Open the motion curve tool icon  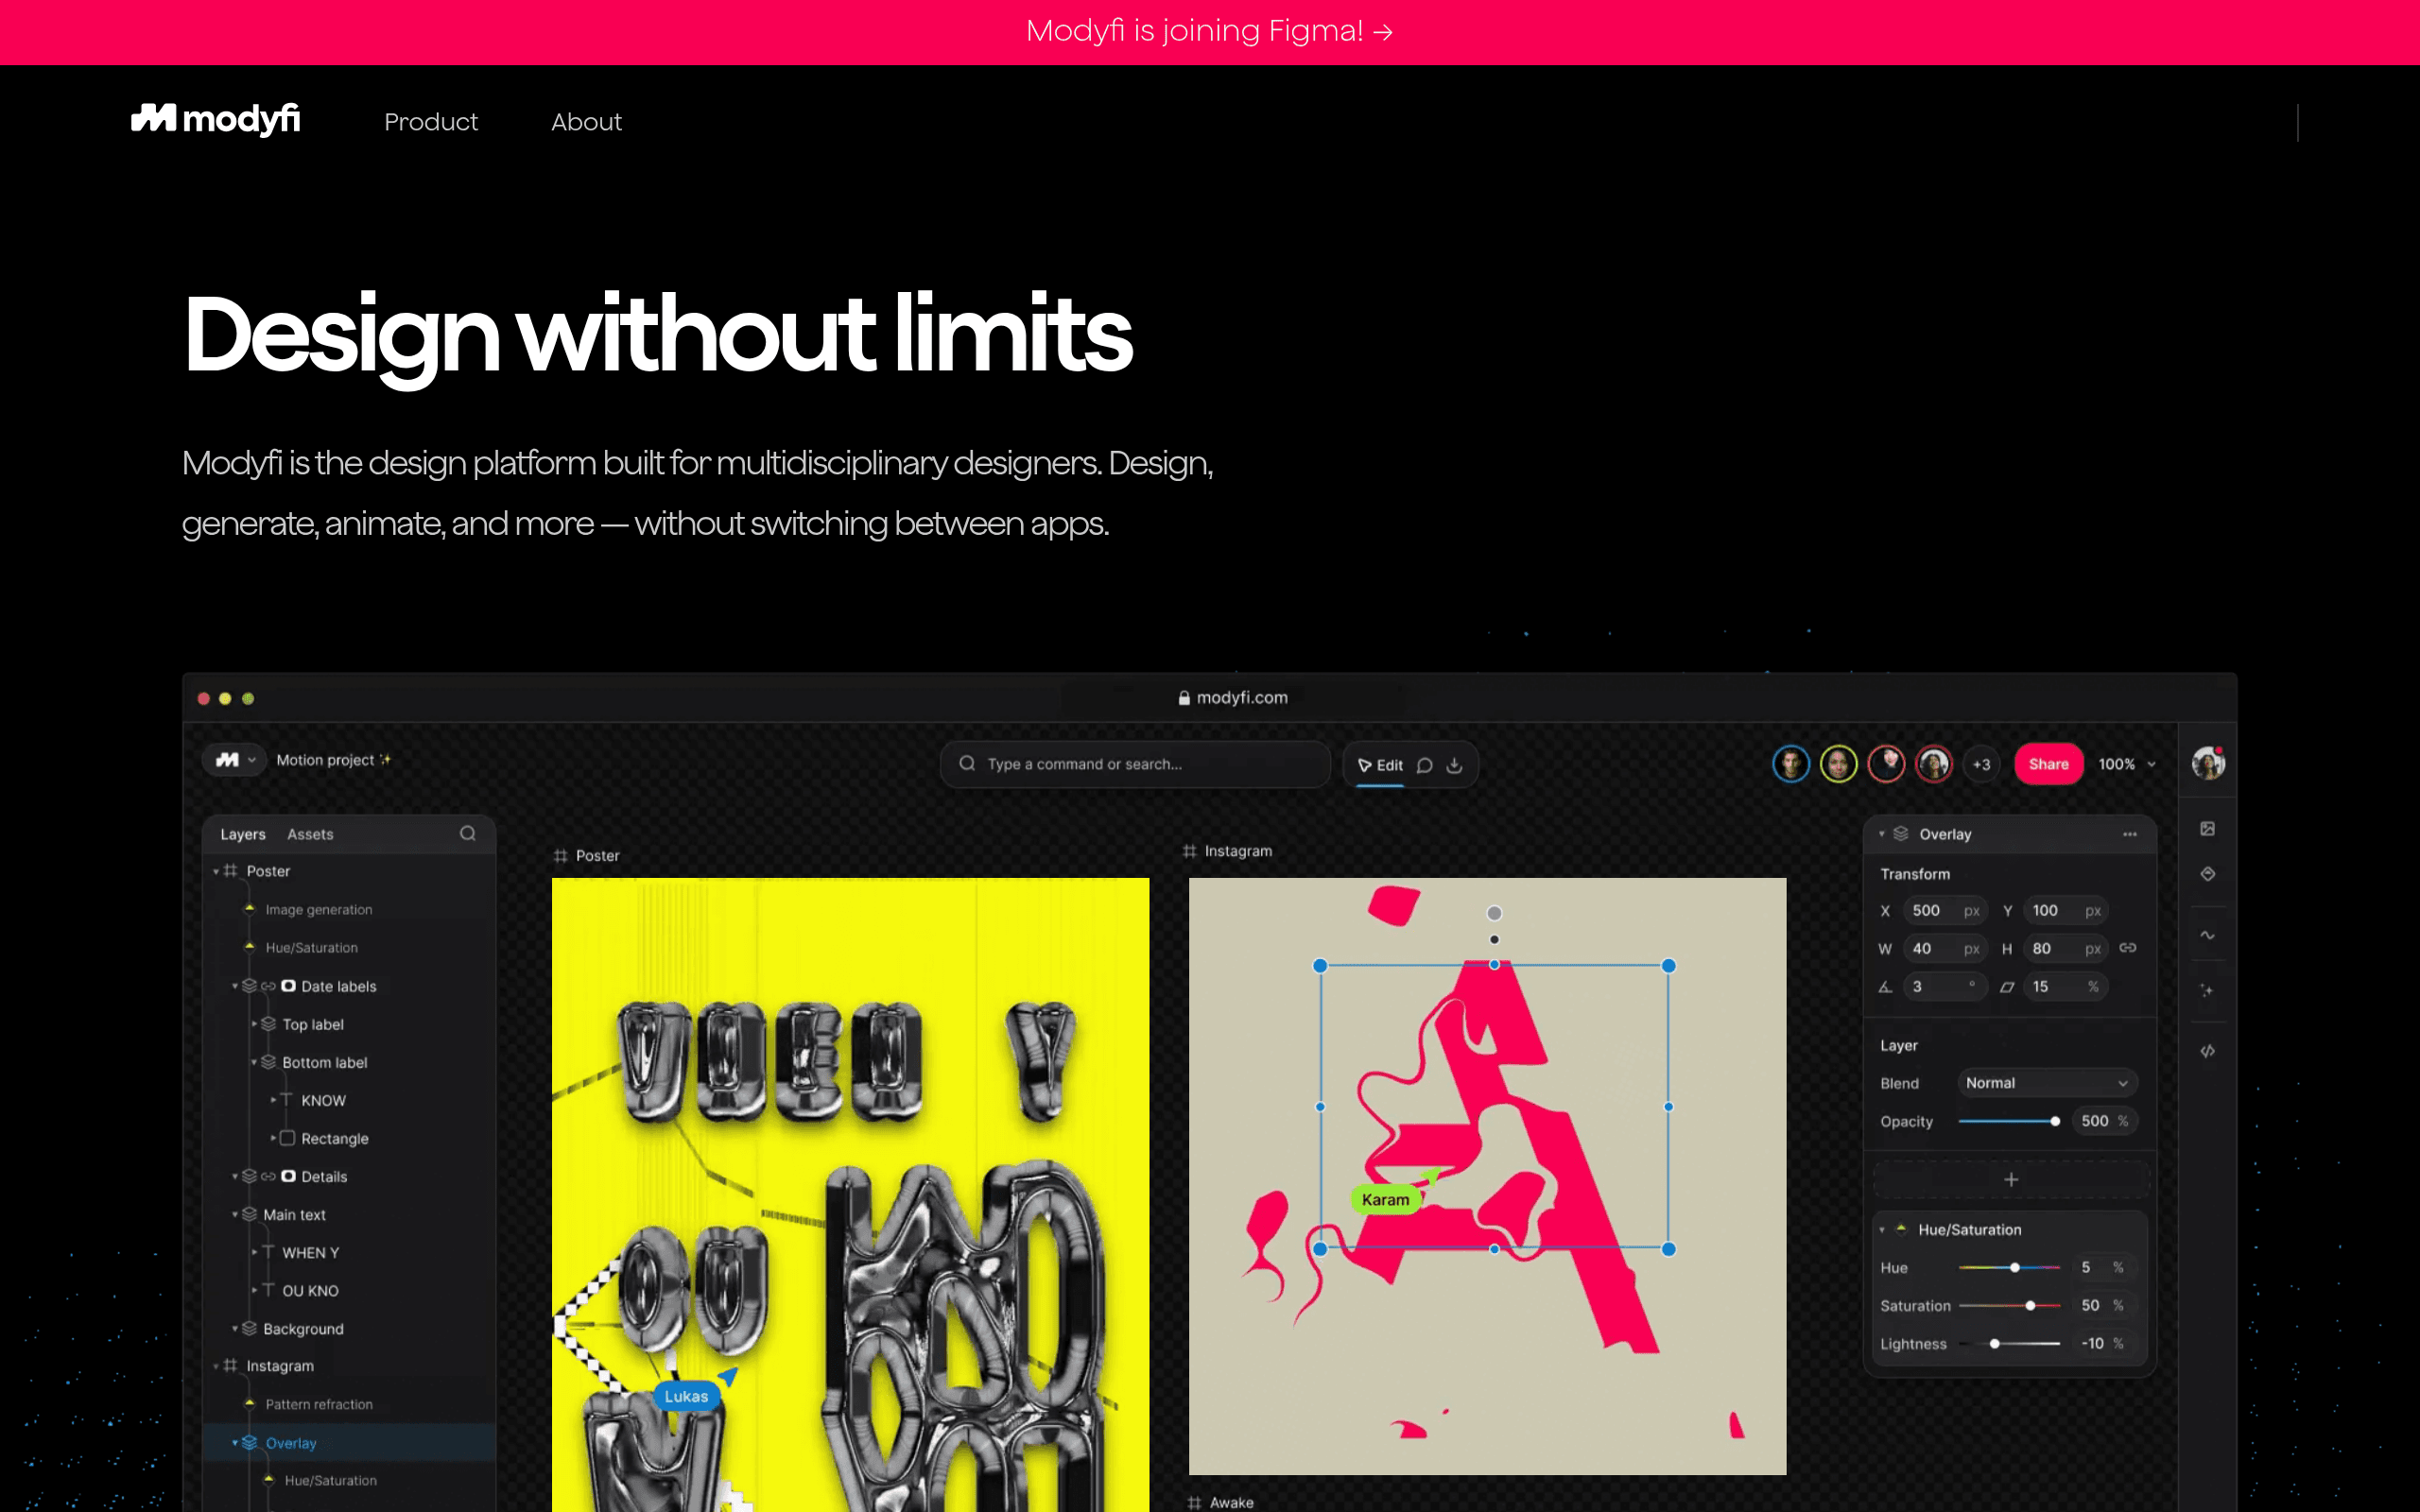point(2207,935)
